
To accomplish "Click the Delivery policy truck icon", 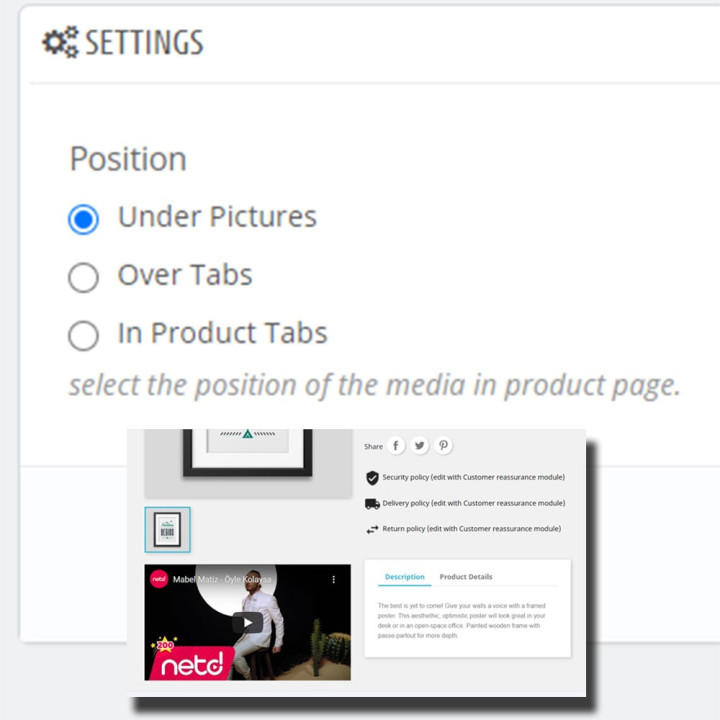I will tap(372, 504).
